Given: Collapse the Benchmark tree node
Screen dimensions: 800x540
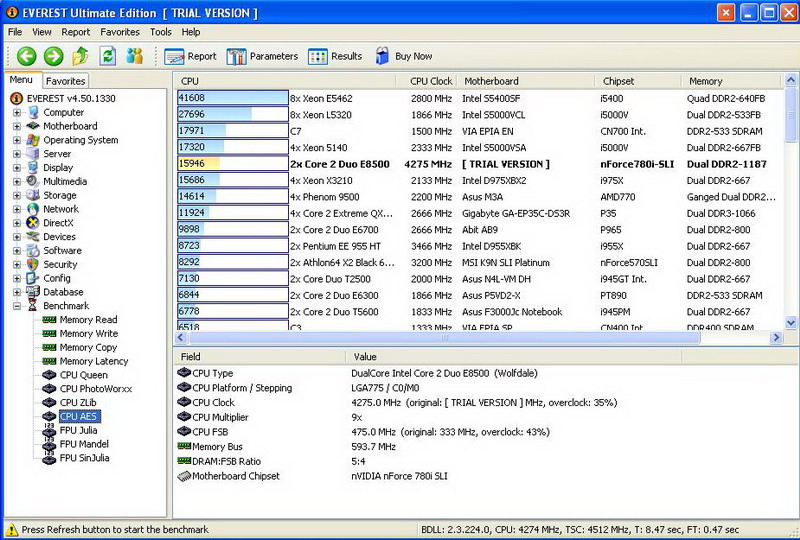Looking at the screenshot, I should pos(17,306).
